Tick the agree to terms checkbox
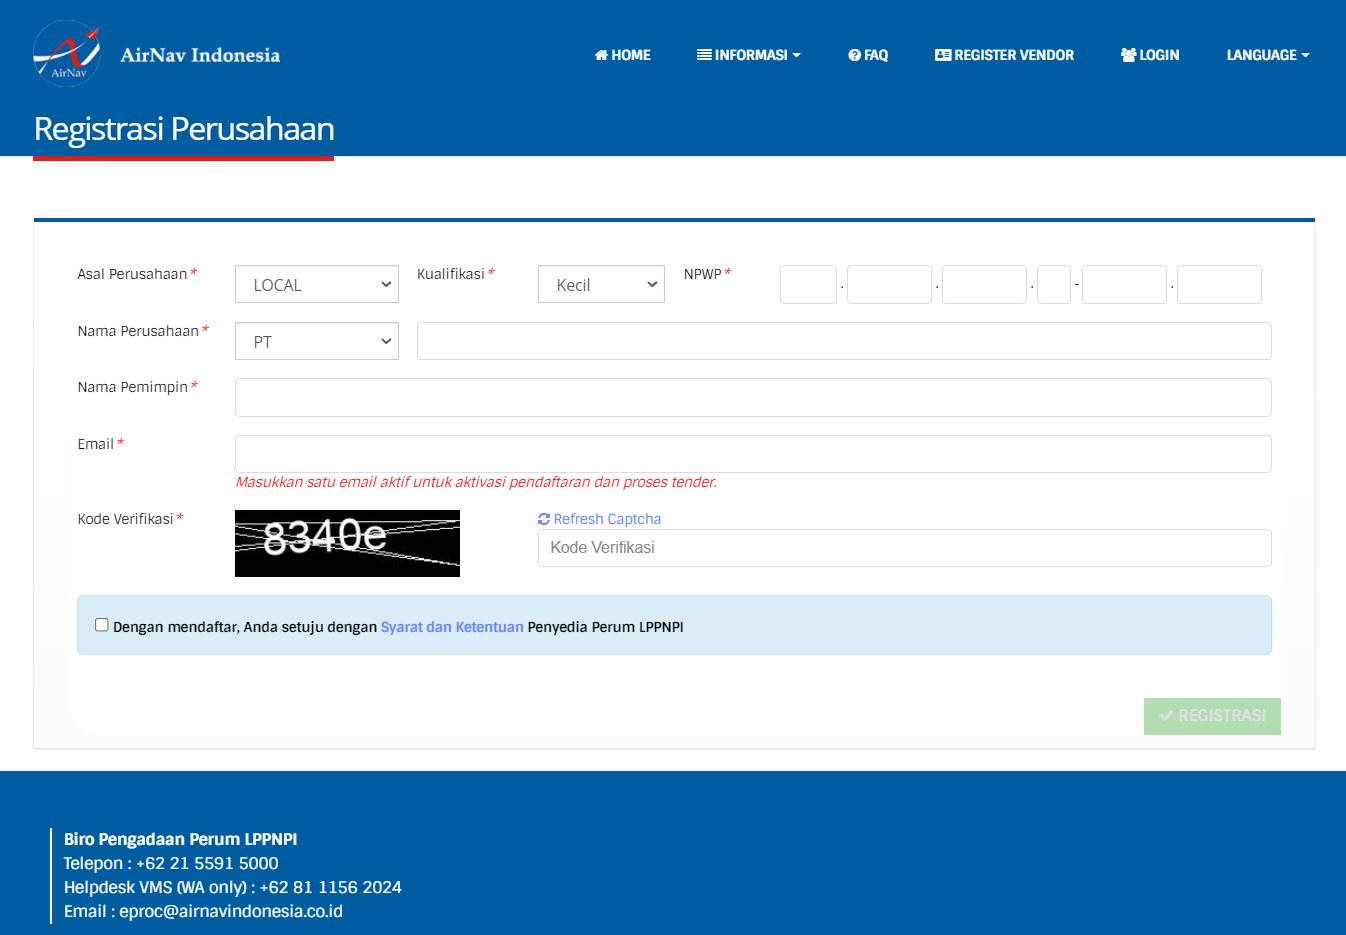 point(102,625)
